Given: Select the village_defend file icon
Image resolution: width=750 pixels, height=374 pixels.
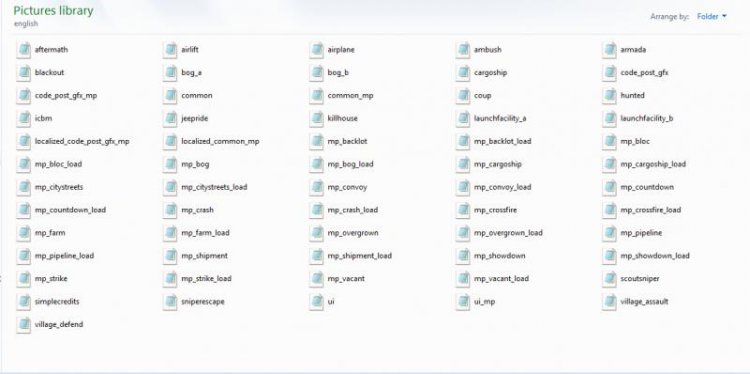Looking at the screenshot, I should [x=23, y=324].
